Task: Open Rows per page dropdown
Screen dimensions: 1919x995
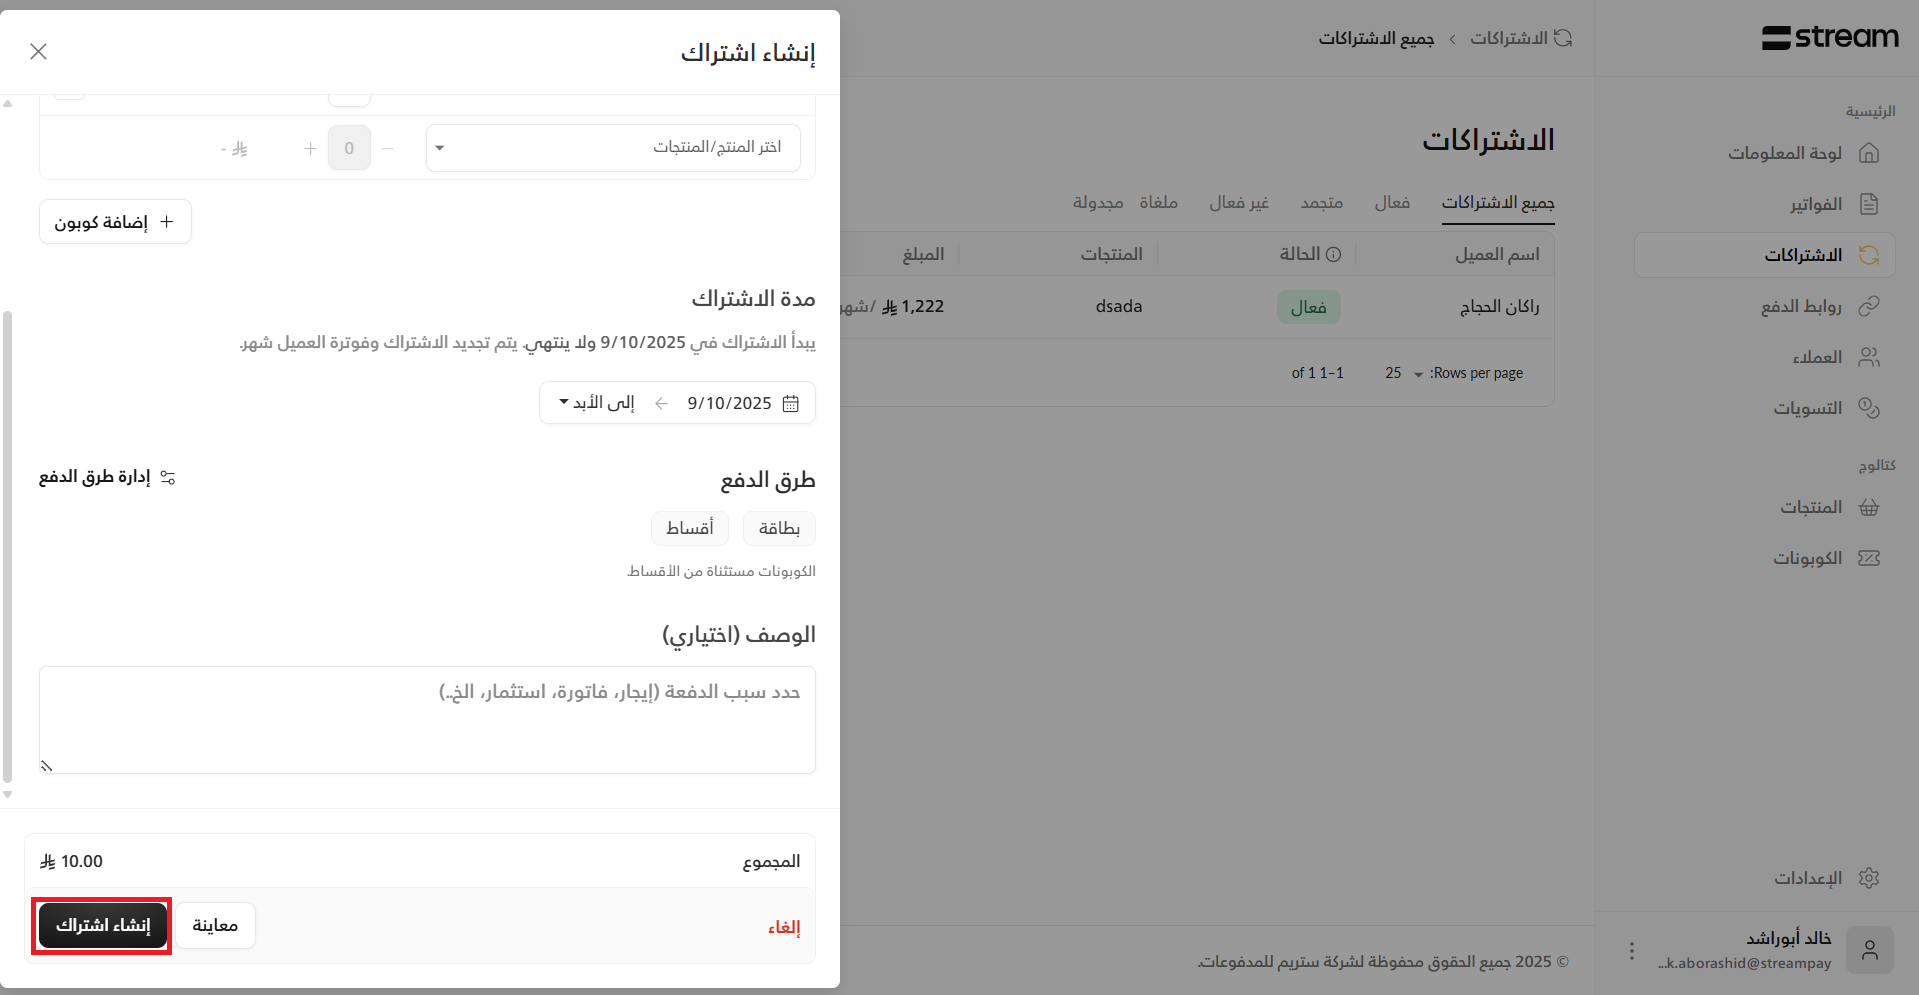Action: click(x=1404, y=373)
